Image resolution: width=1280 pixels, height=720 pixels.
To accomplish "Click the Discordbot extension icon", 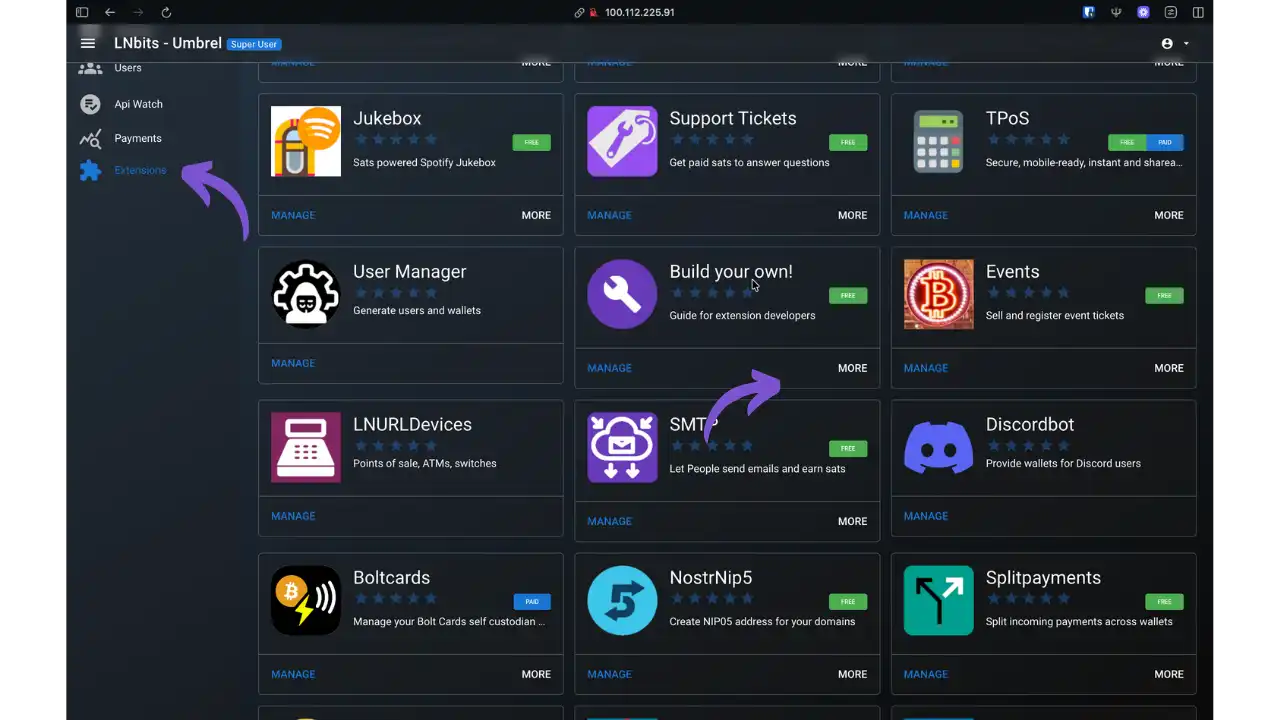I will pos(938,447).
